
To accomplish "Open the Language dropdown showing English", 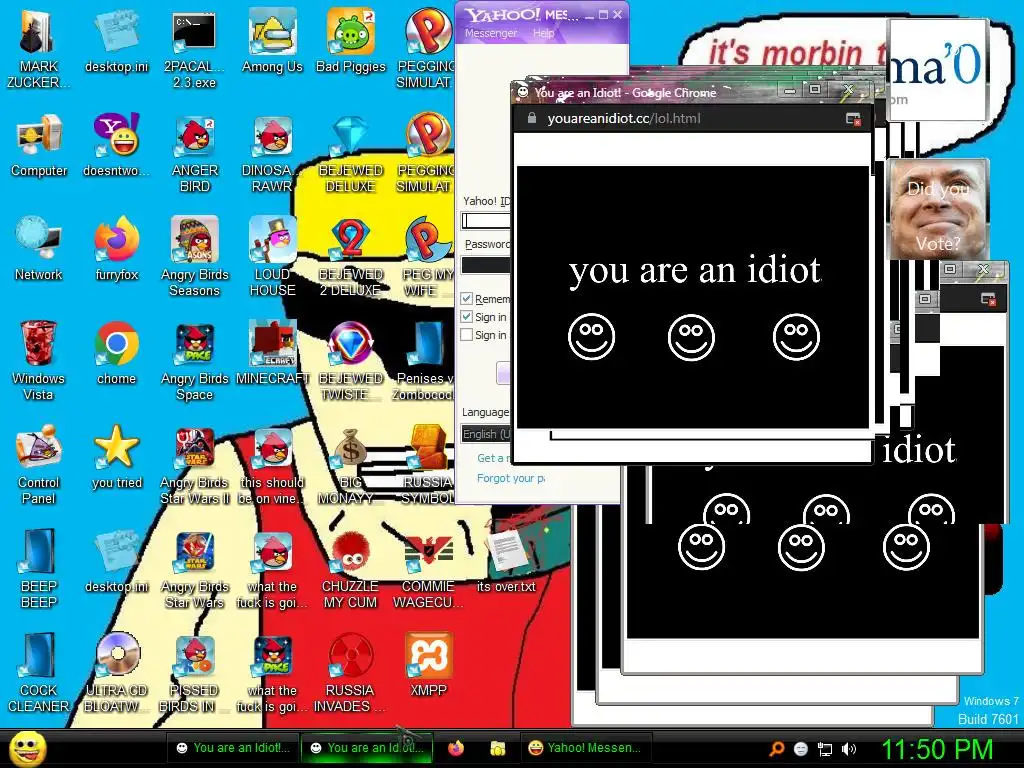I will point(486,434).
